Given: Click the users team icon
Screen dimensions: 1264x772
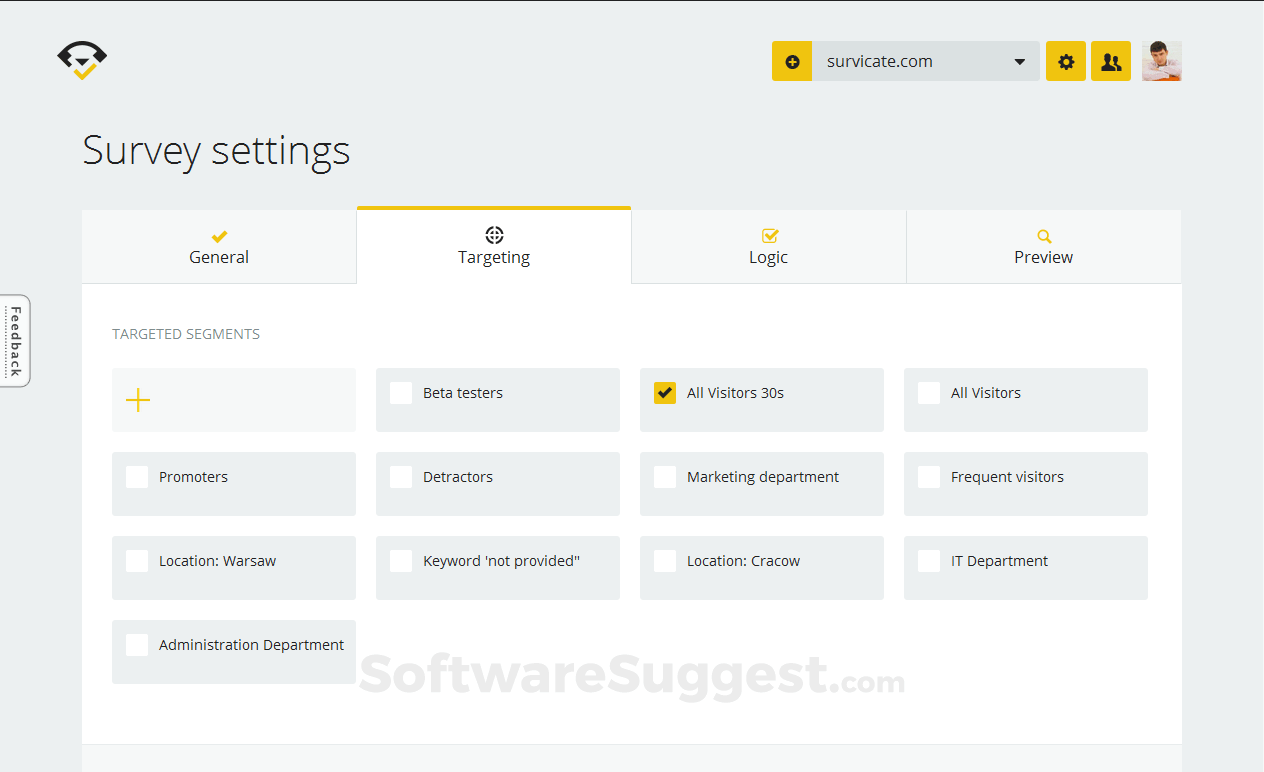Looking at the screenshot, I should 1111,61.
